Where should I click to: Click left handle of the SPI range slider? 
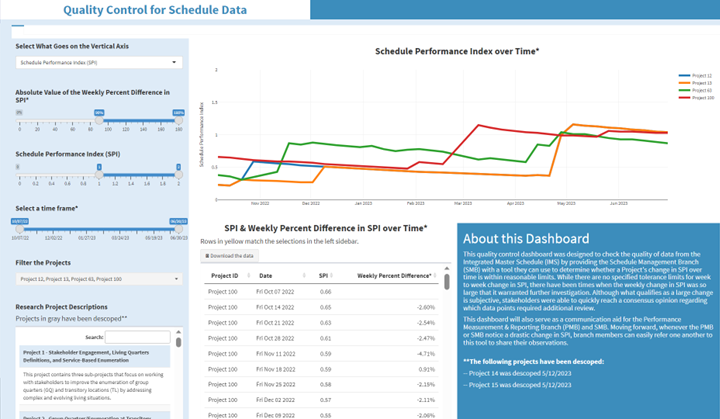coord(99,173)
